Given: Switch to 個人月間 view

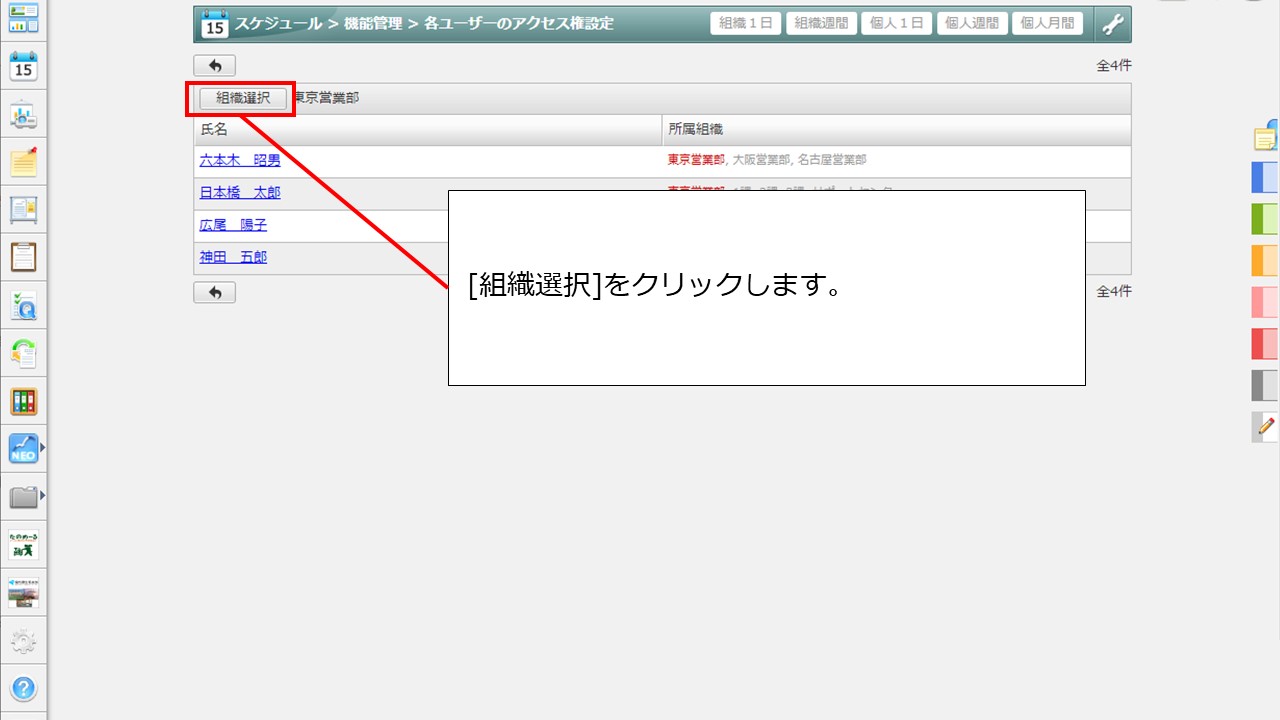Looking at the screenshot, I should [1047, 24].
